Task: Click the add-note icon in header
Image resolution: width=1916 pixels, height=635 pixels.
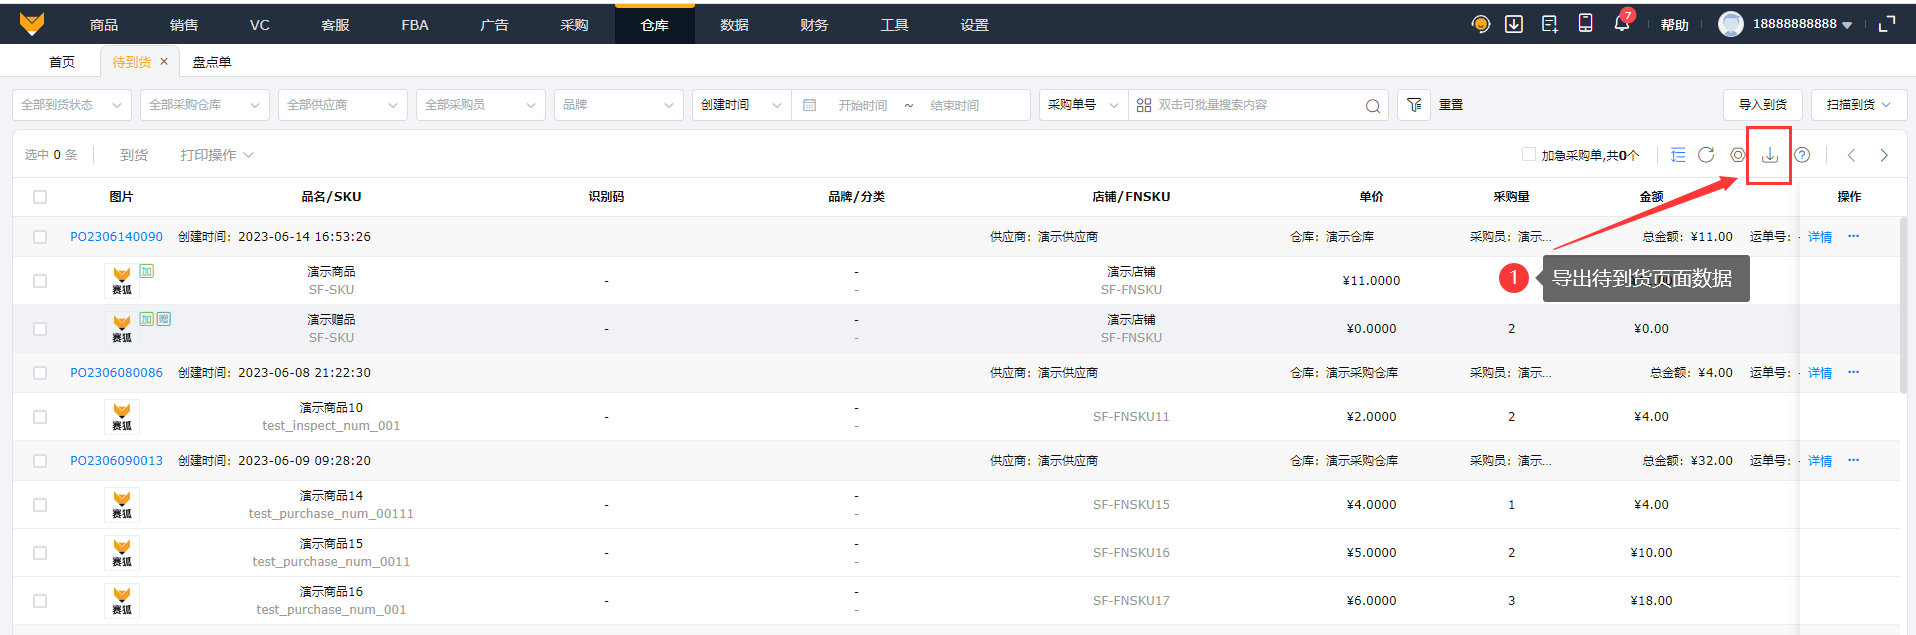Action: tap(1550, 24)
